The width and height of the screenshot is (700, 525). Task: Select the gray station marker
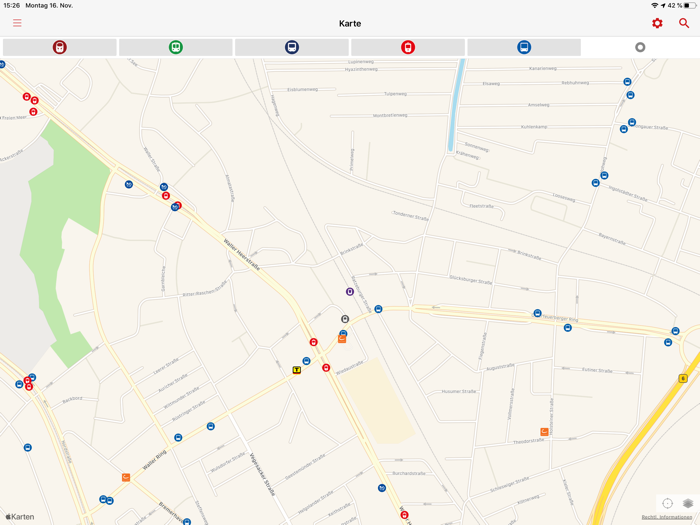click(x=345, y=319)
